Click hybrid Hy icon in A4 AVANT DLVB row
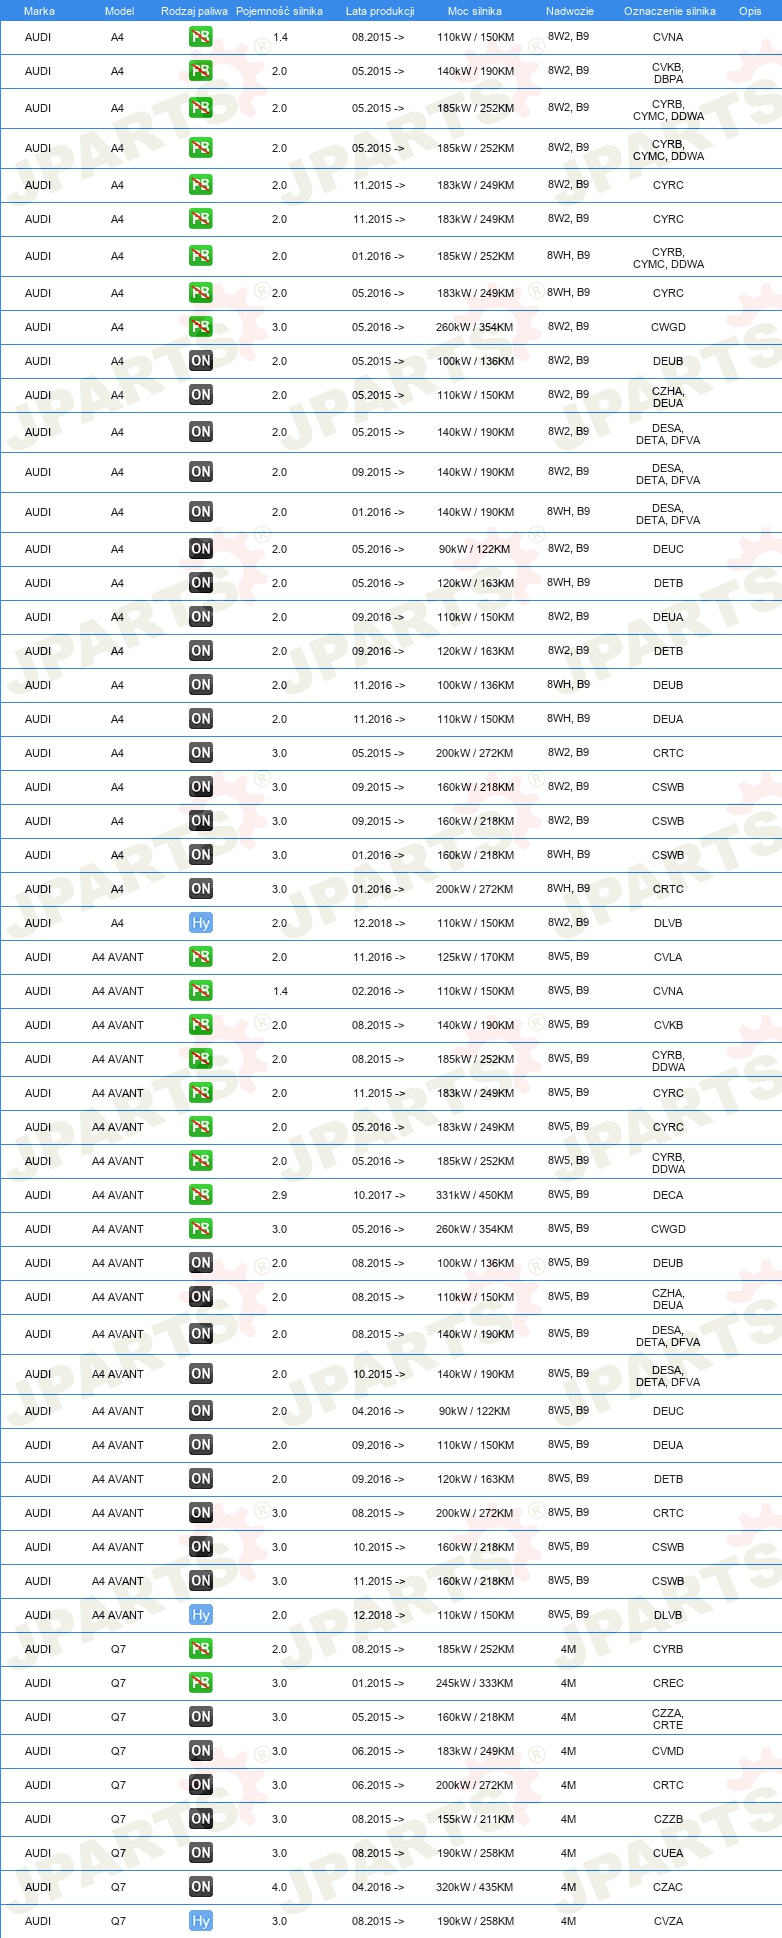 tap(201, 1615)
